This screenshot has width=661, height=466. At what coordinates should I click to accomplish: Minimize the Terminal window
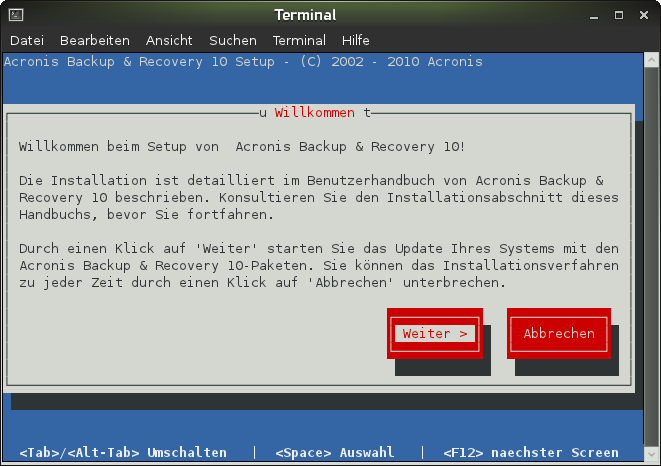click(x=594, y=16)
